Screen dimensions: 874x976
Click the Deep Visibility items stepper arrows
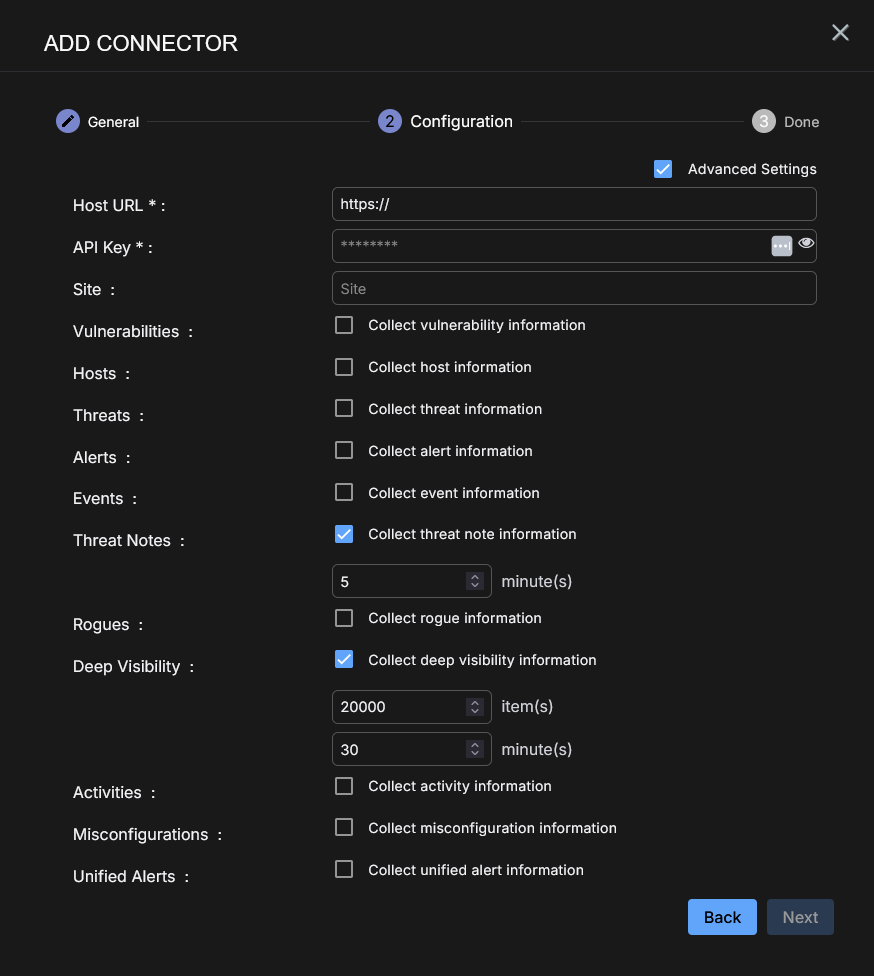click(474, 707)
